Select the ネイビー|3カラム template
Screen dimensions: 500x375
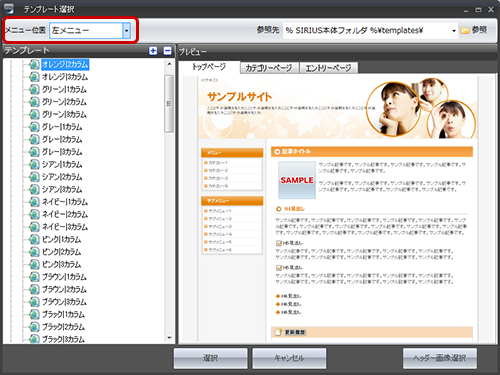coord(65,227)
